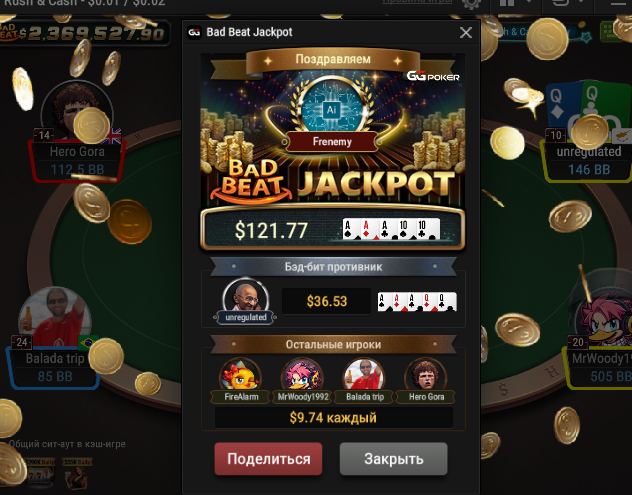Open the slot machine Daily promo icon
The width and height of the screenshot is (632, 495).
(x=39, y=472)
